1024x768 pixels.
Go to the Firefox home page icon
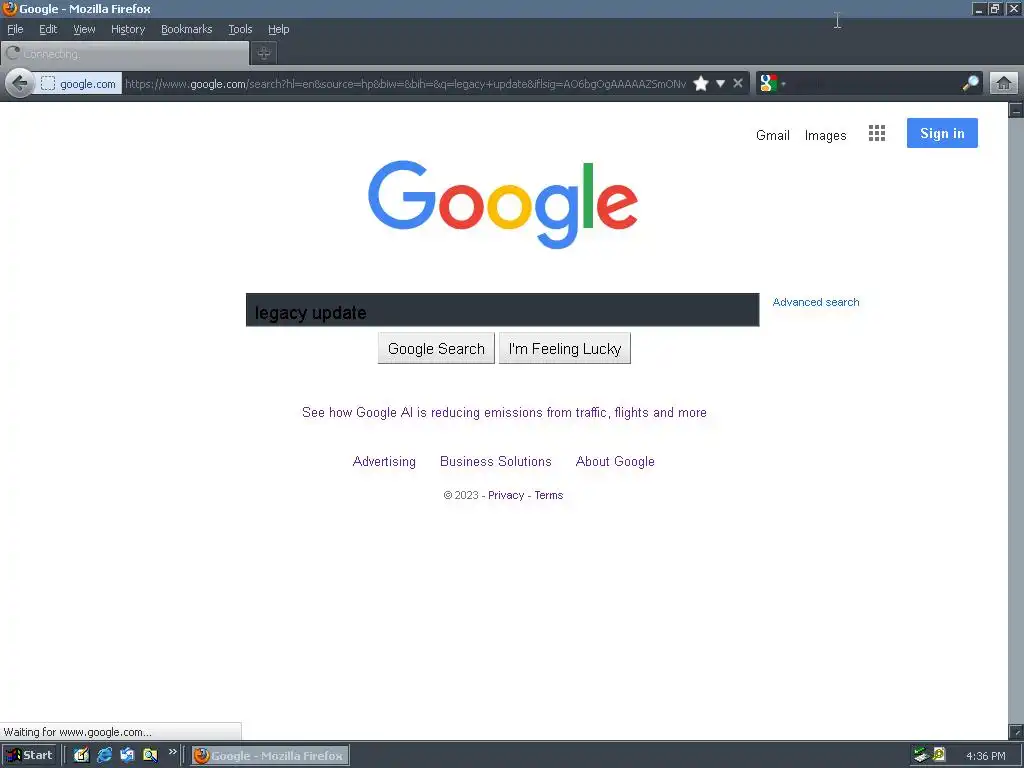[1004, 84]
